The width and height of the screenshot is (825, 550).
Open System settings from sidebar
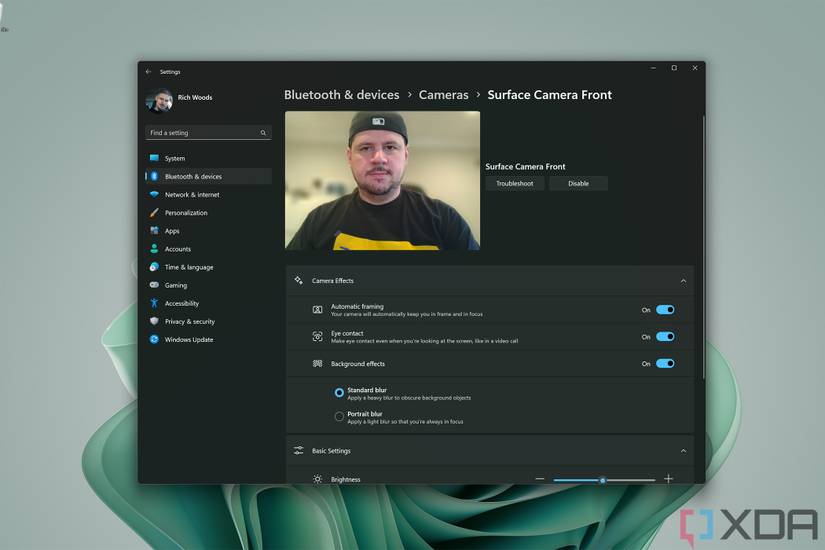coord(175,158)
